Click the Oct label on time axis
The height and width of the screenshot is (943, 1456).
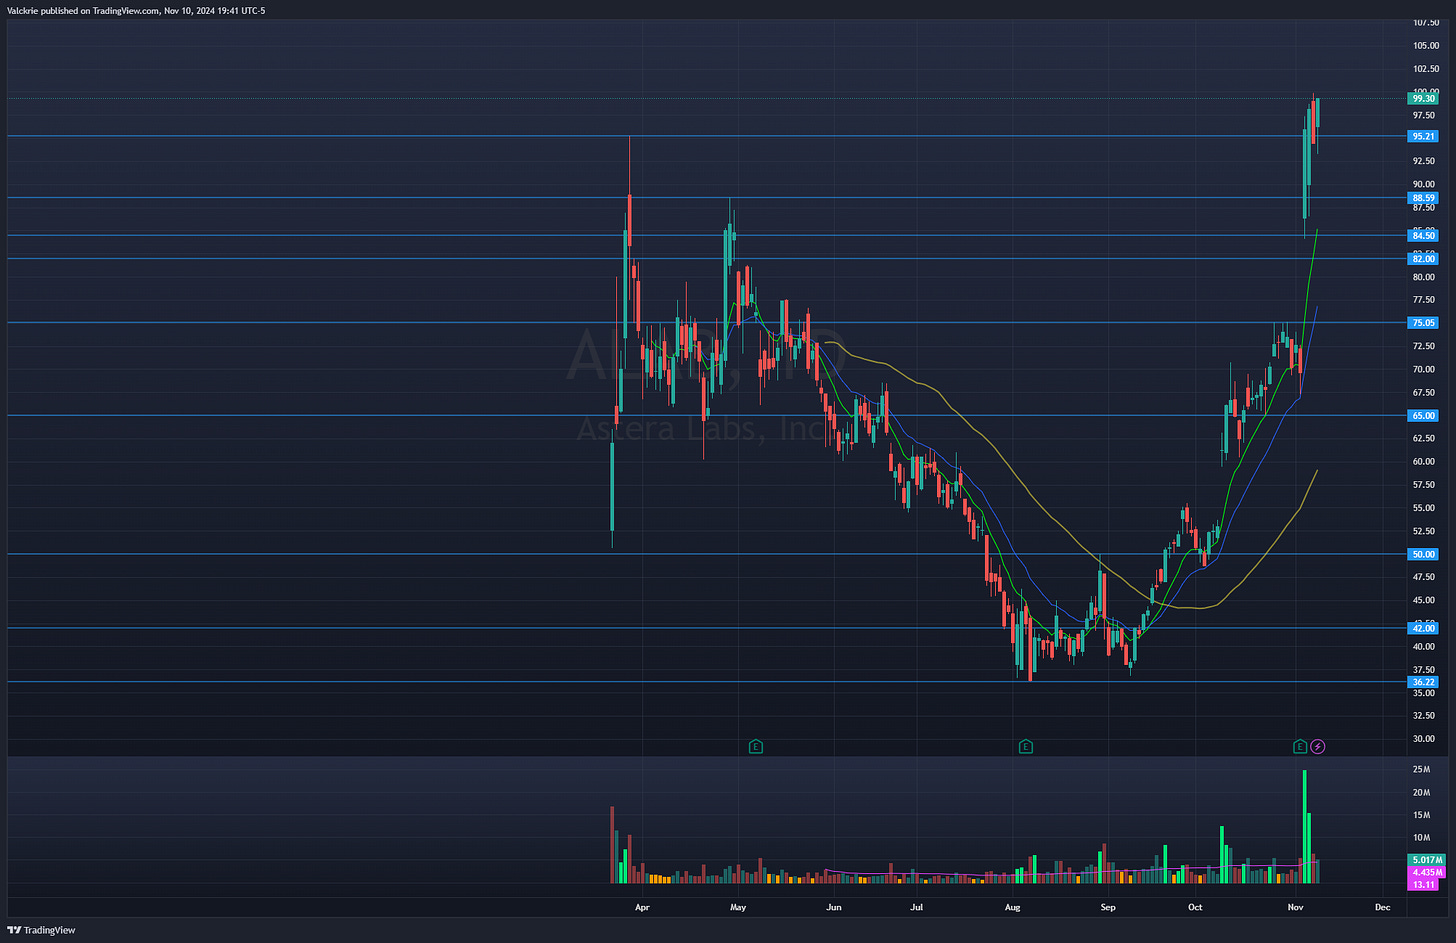[1195, 908]
